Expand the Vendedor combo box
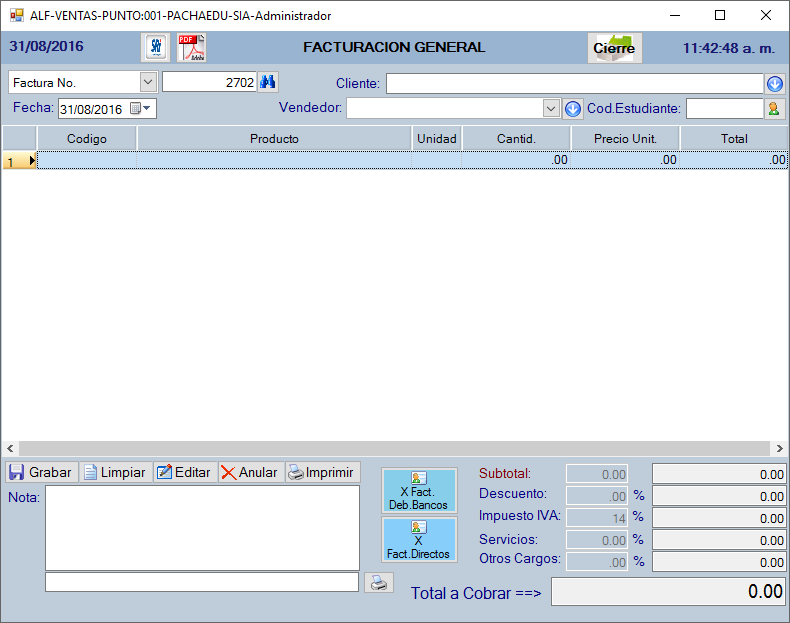The image size is (790, 623). click(x=551, y=108)
